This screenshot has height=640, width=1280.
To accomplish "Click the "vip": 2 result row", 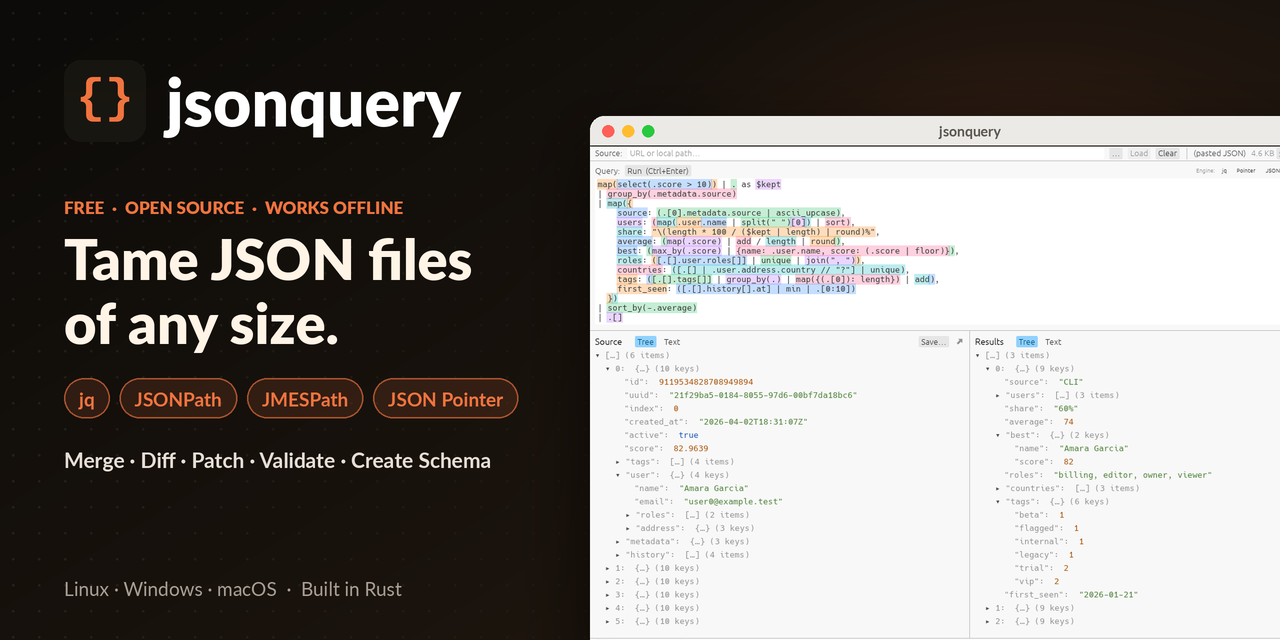I will [x=1037, y=581].
